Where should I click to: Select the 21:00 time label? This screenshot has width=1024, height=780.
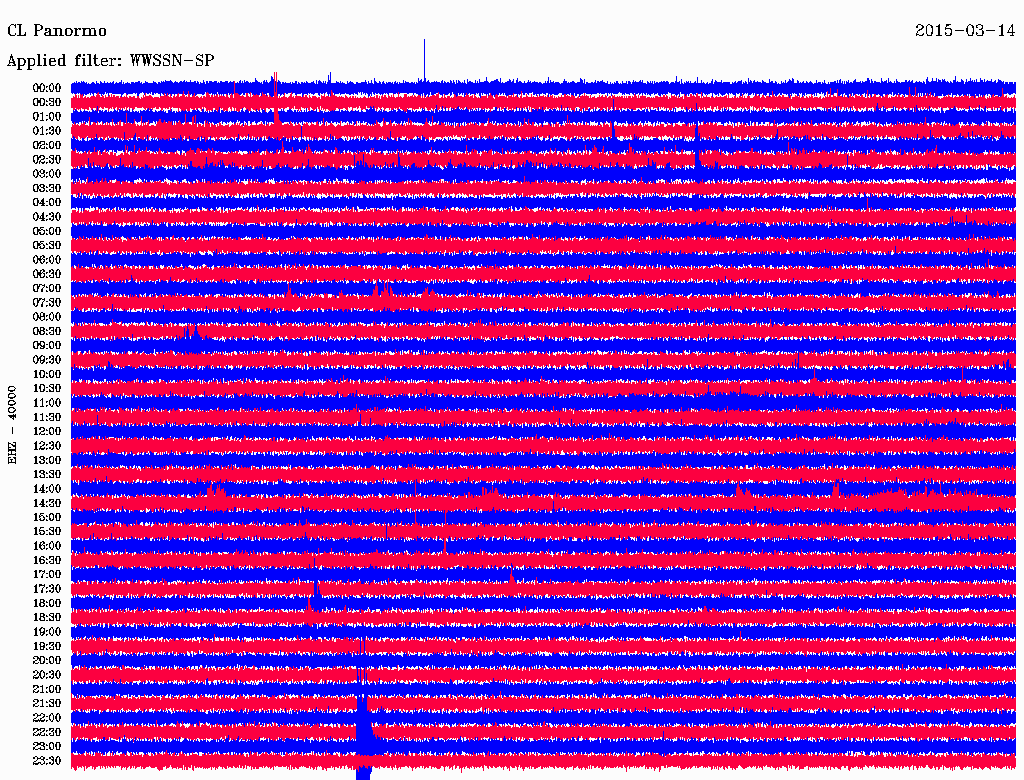coord(47,689)
